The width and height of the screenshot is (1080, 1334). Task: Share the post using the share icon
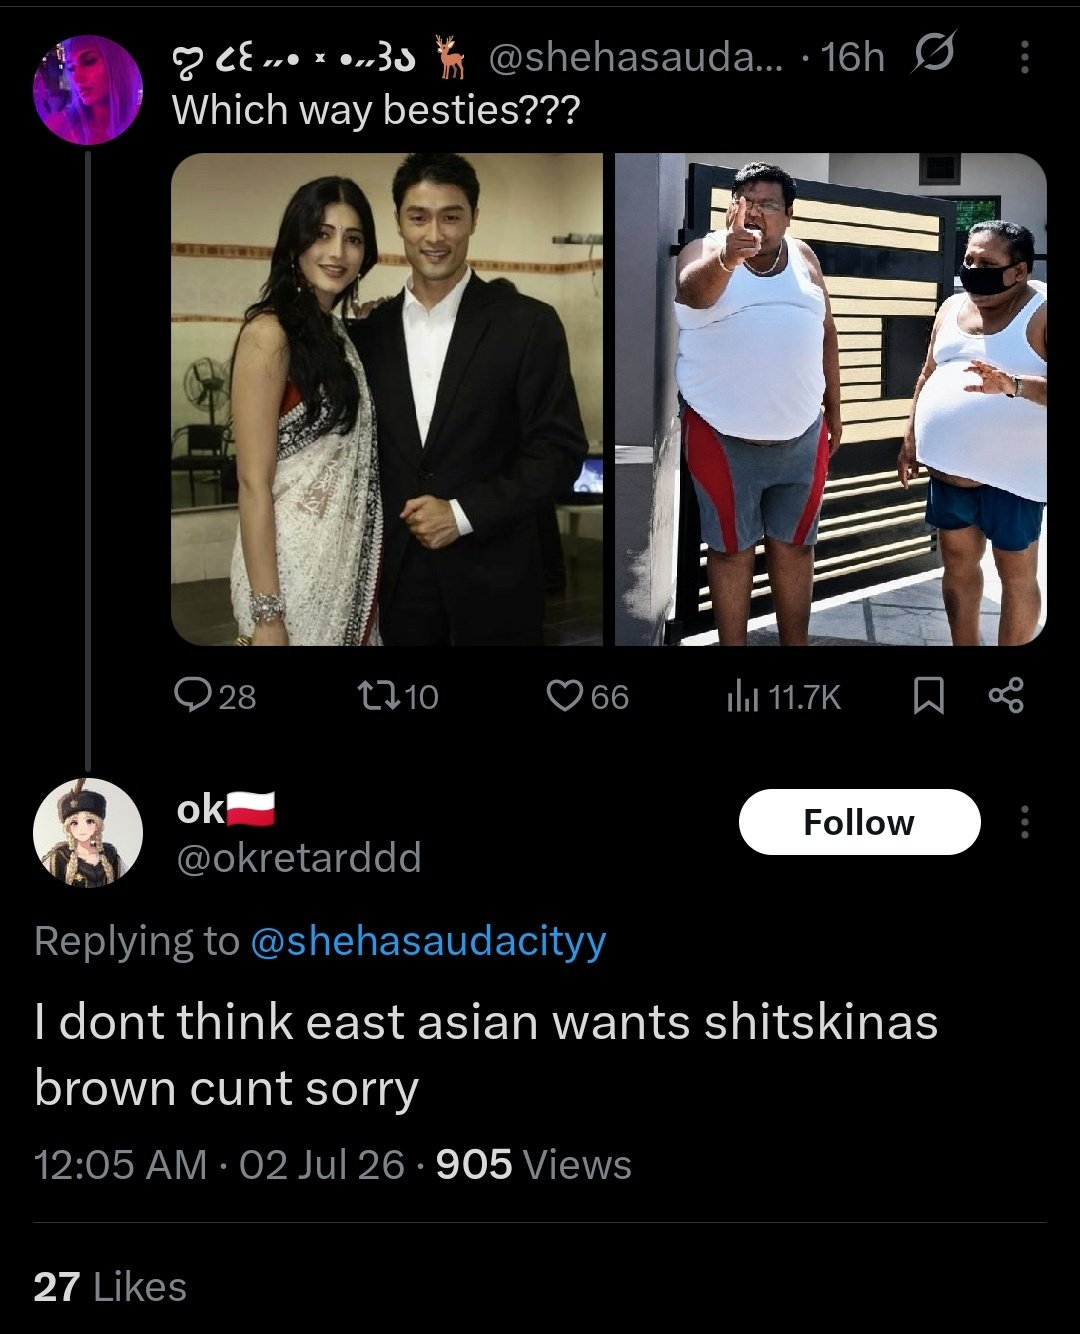point(1006,696)
